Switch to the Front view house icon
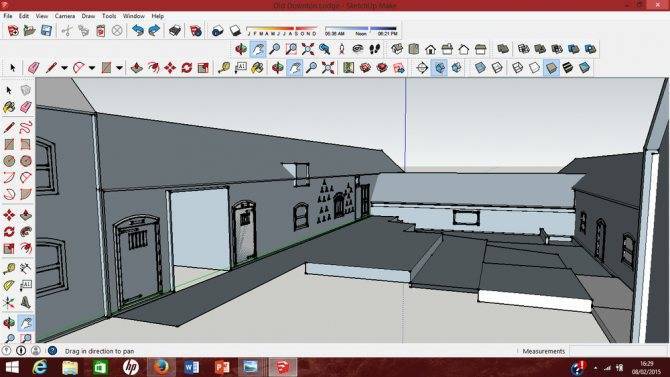 [x=430, y=49]
